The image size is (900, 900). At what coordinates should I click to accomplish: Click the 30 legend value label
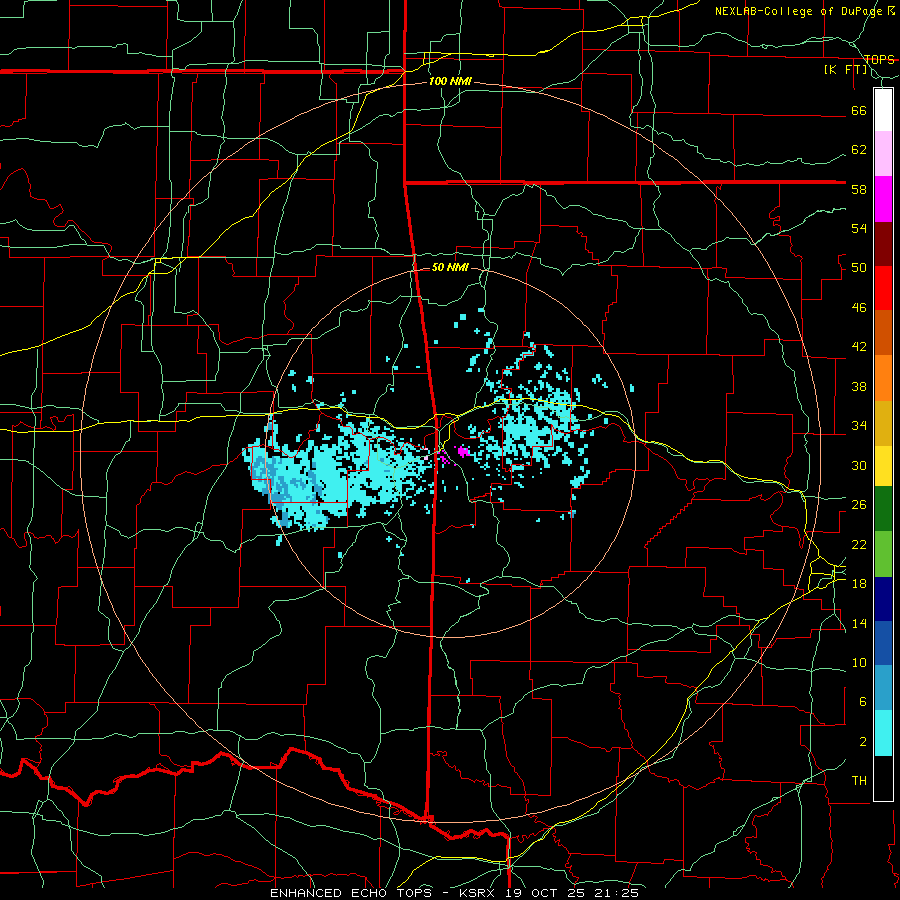859,465
